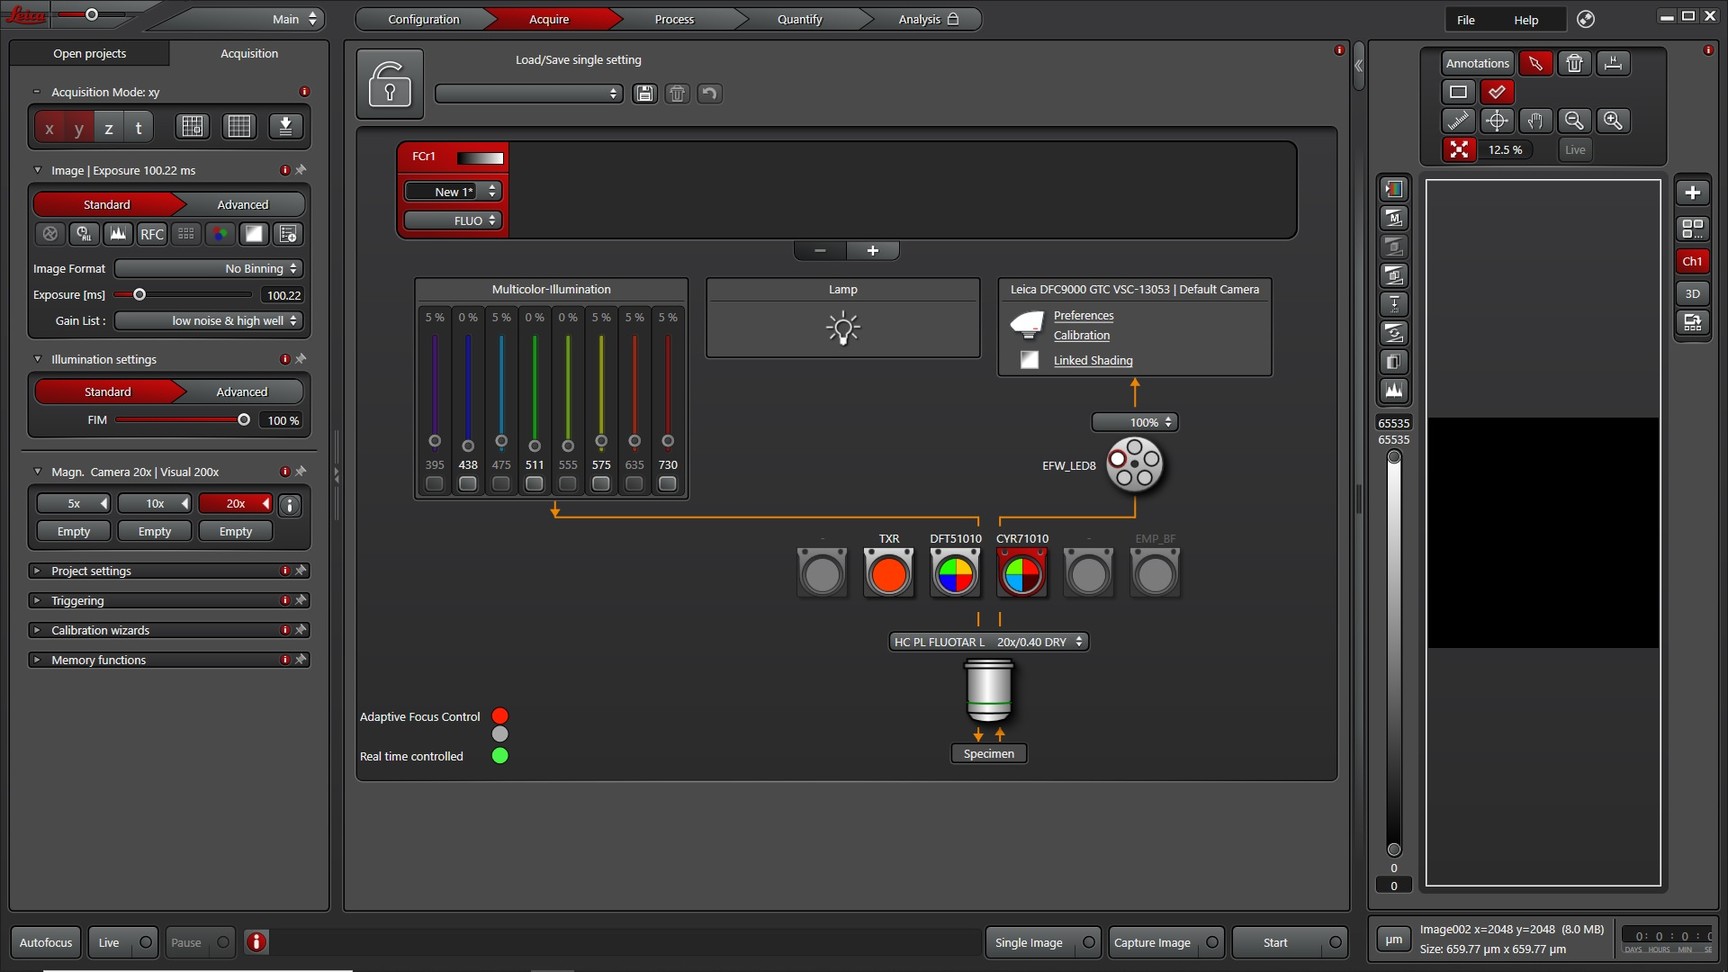The image size is (1728, 972).
Task: Click the EFW_LED8 filter wheel icon
Action: click(1134, 464)
